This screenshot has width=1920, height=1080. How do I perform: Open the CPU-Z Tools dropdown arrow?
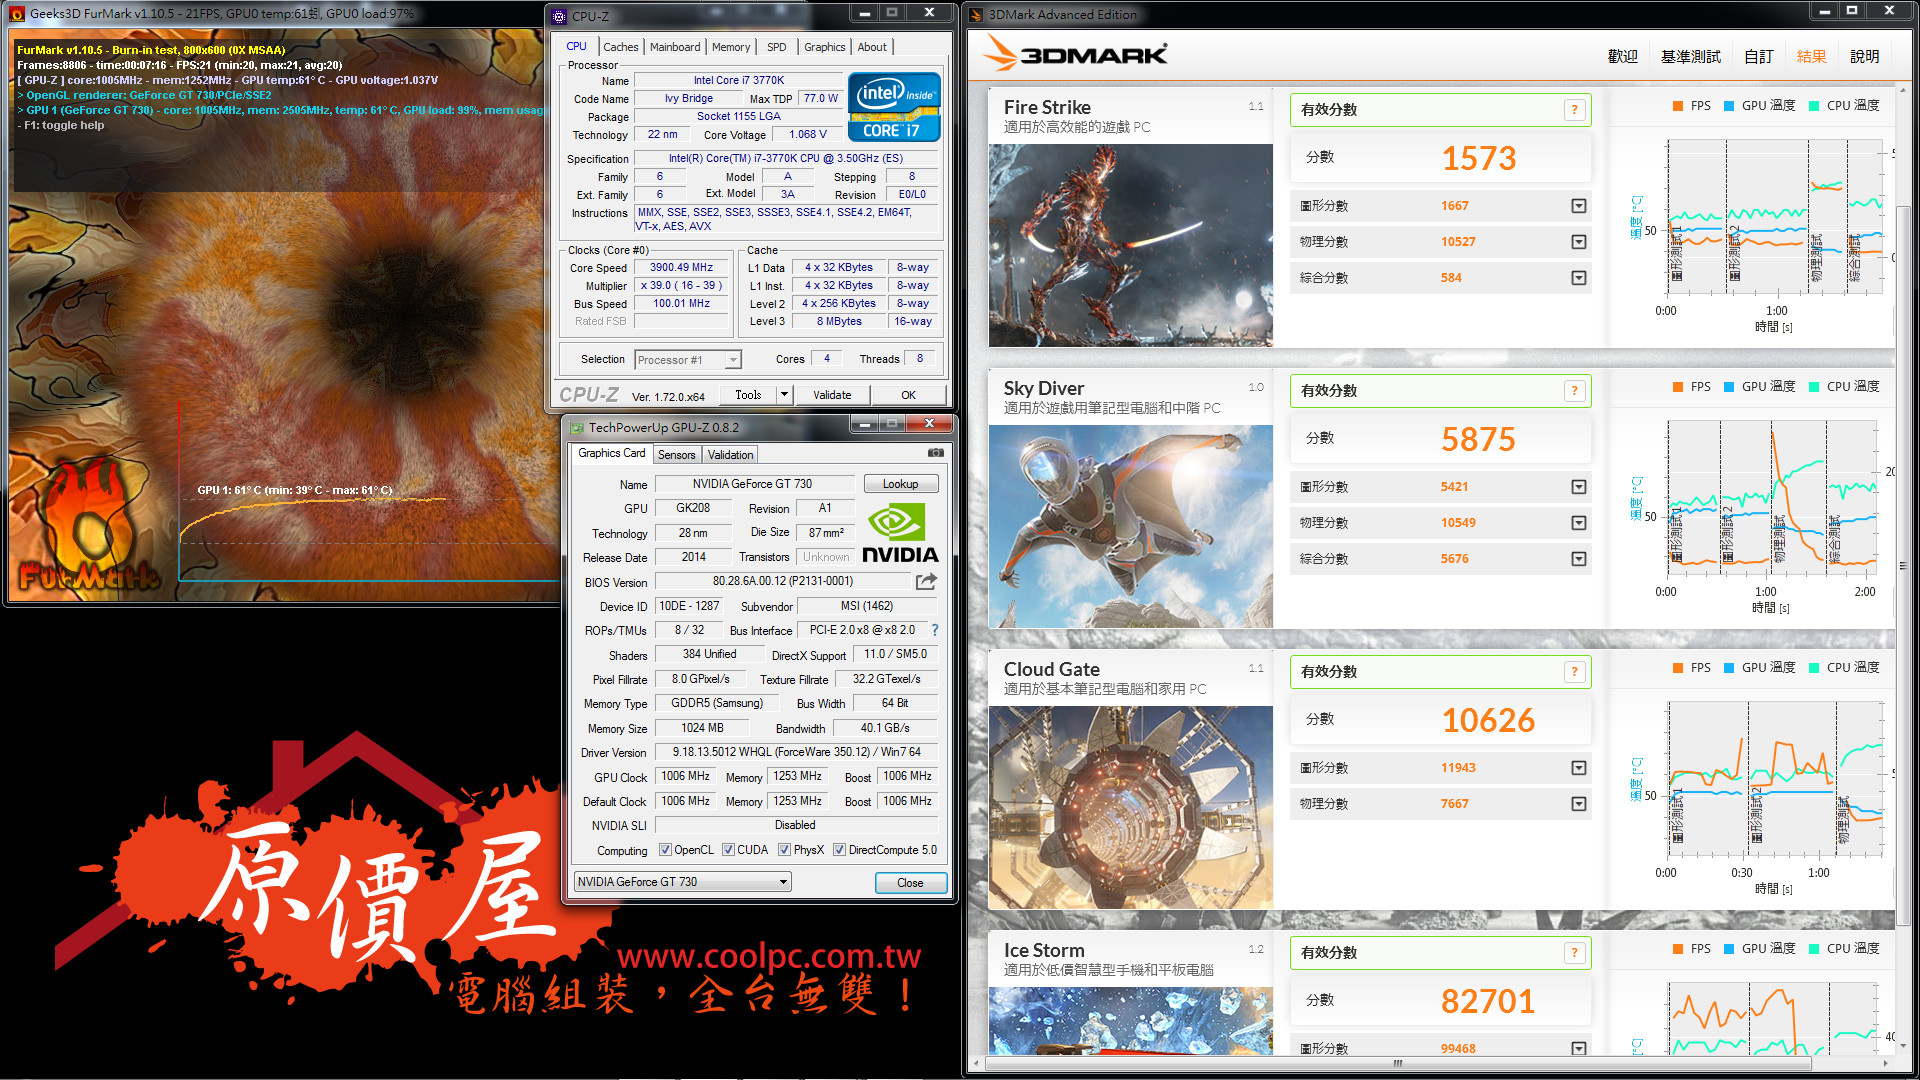coord(784,395)
